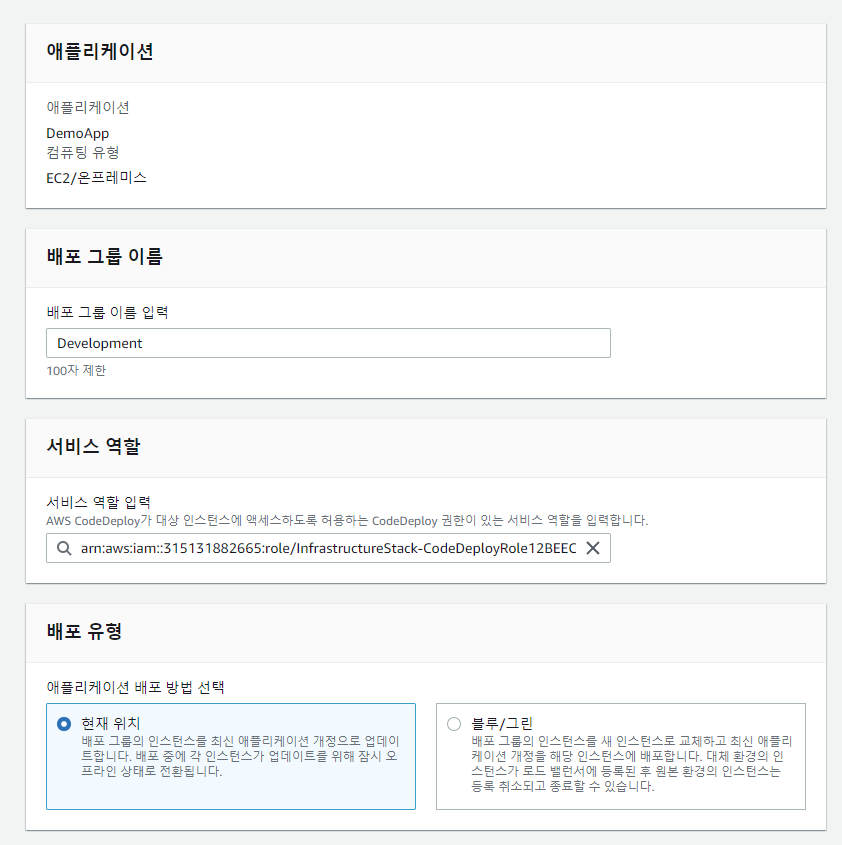Click the search magnifier icon in service role field
Screen dimensions: 842x845
(x=64, y=548)
